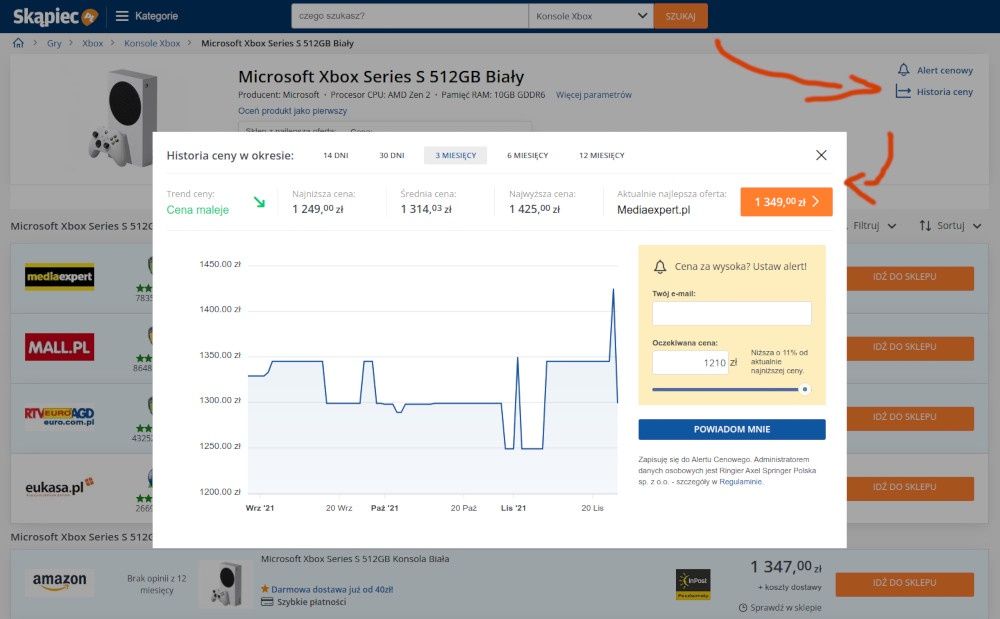Click the home breadcrumb icon

(x=18, y=43)
